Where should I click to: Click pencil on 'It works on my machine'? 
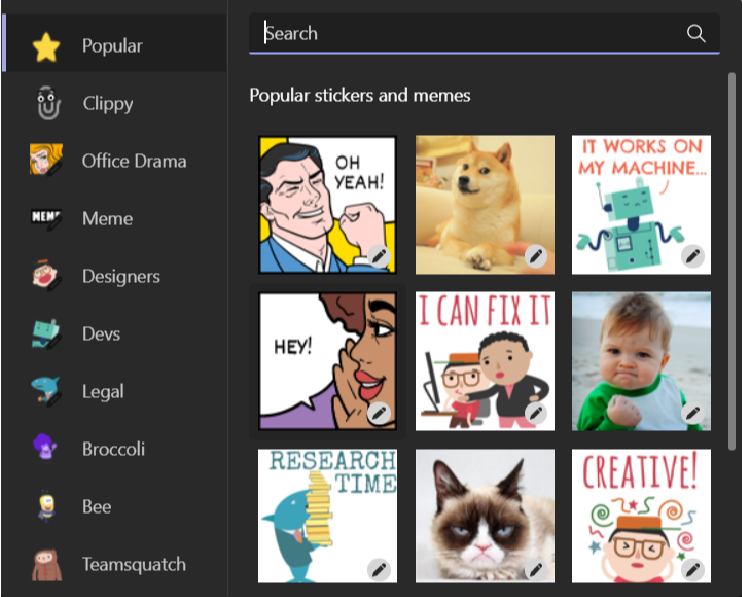(693, 256)
